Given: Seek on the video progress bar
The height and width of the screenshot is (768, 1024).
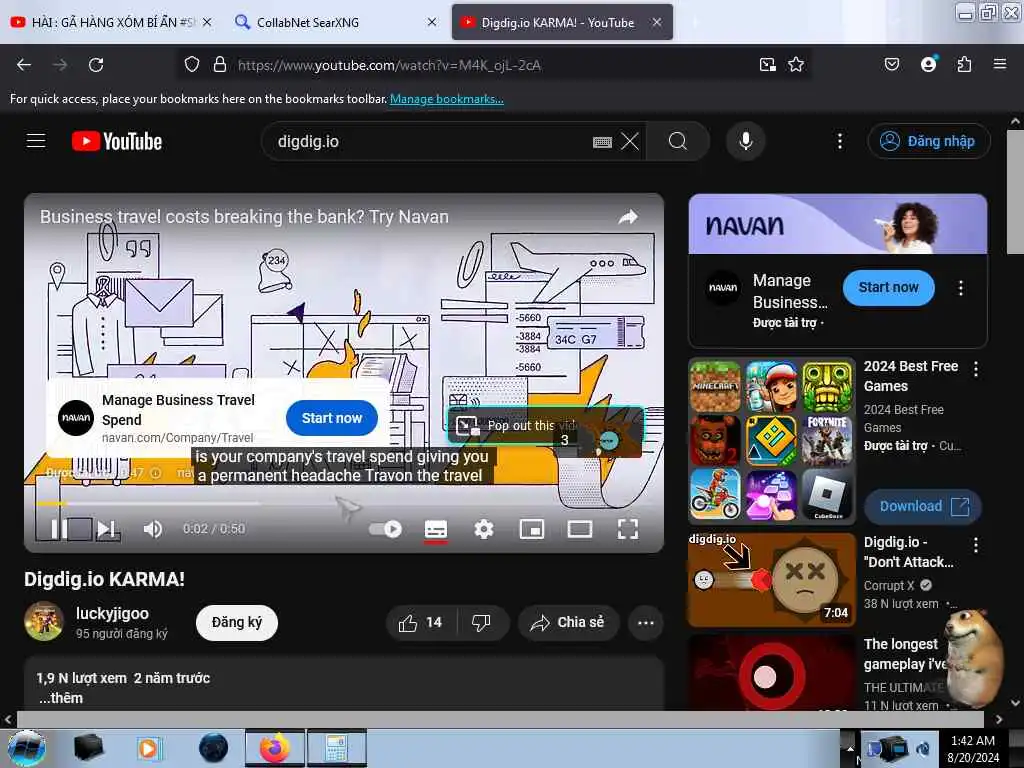Looking at the screenshot, I should pyautogui.click(x=344, y=504).
